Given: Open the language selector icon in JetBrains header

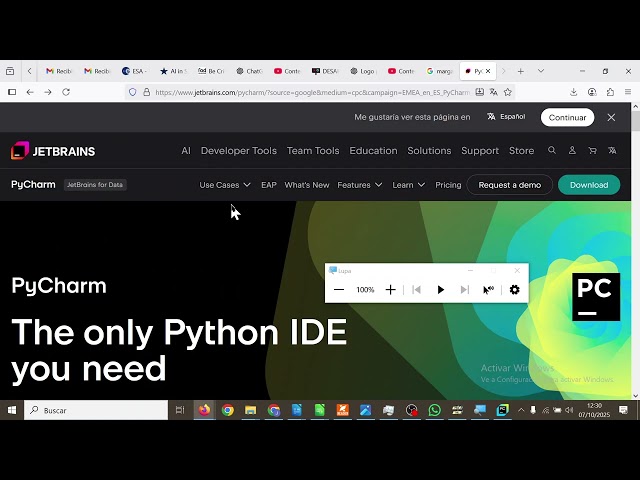Looking at the screenshot, I should click(x=612, y=151).
